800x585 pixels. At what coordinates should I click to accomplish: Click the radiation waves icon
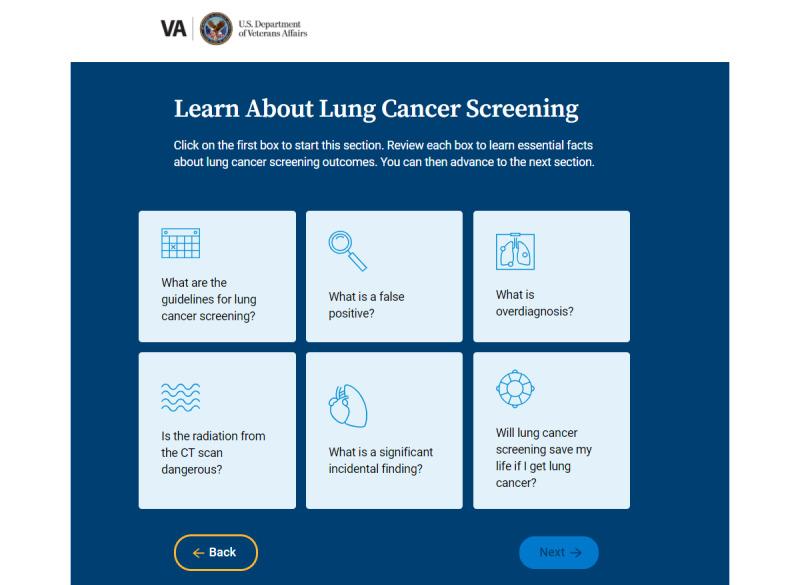[x=181, y=397]
